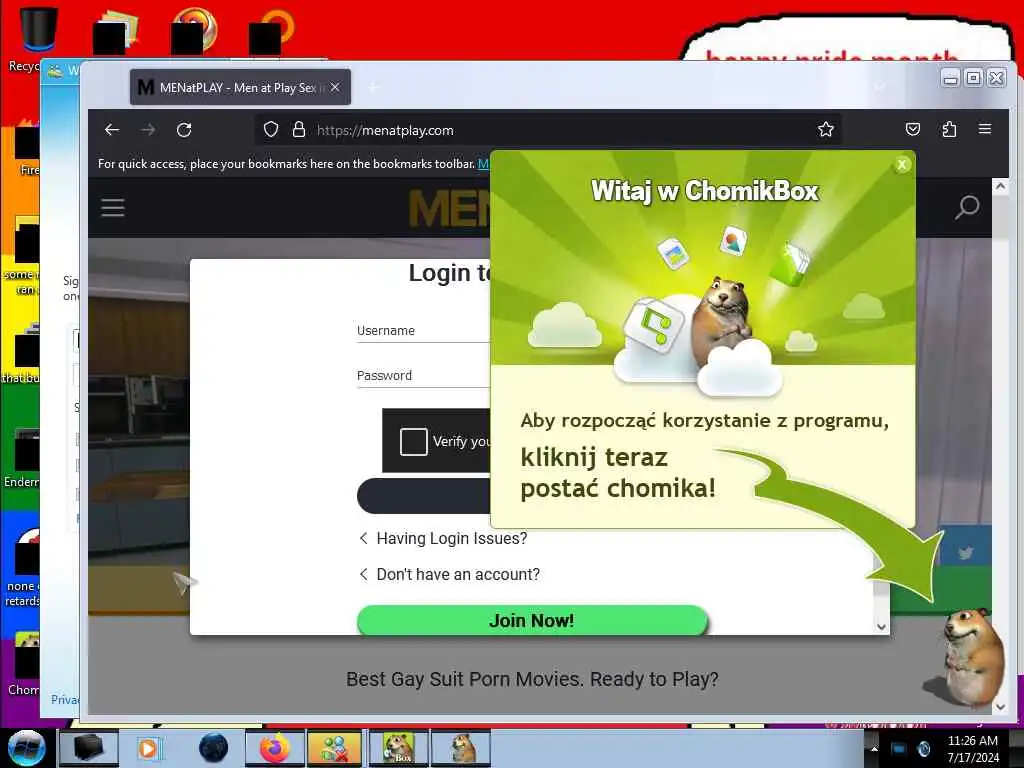
Task: Go back using browser back arrow
Action: 112,130
